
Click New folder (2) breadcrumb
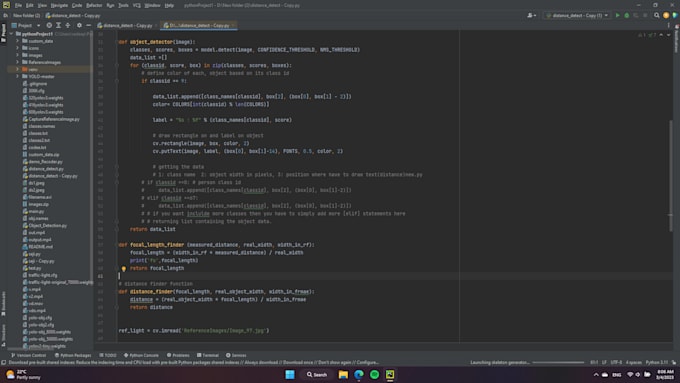pyautogui.click(x=26, y=16)
